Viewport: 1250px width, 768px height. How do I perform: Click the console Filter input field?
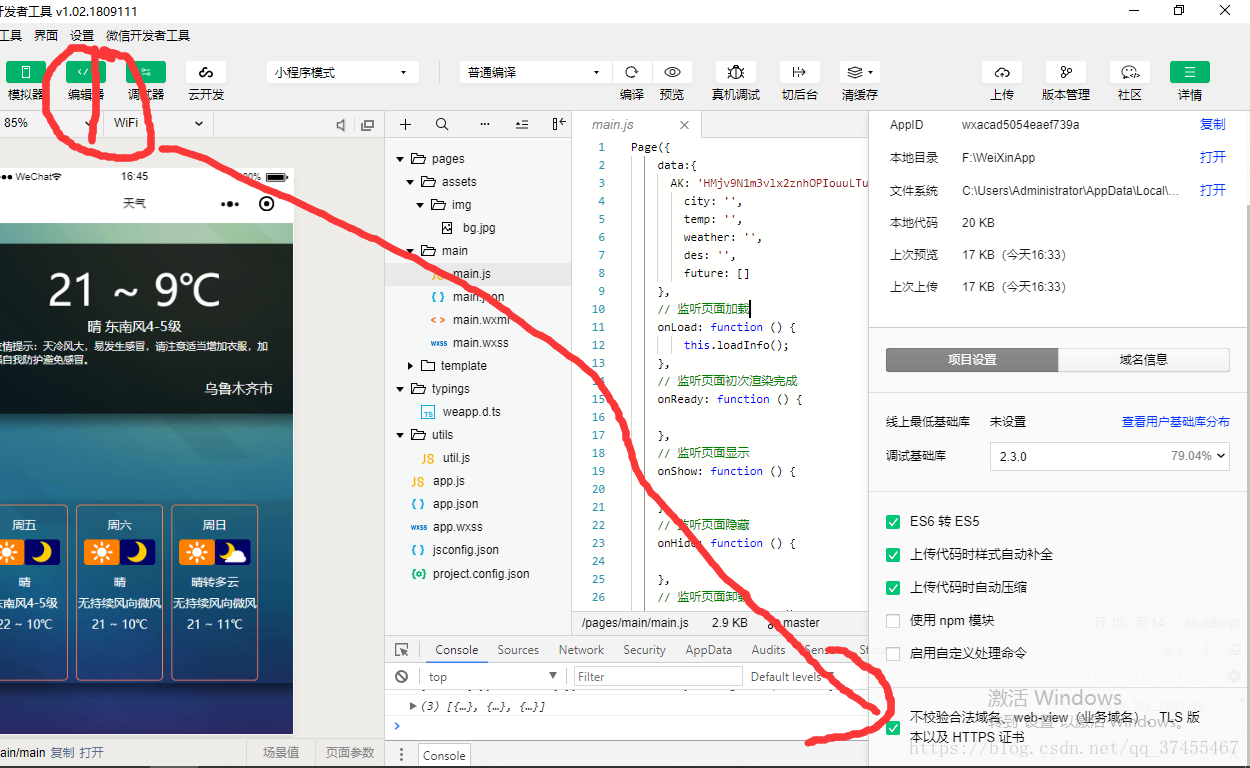(658, 677)
